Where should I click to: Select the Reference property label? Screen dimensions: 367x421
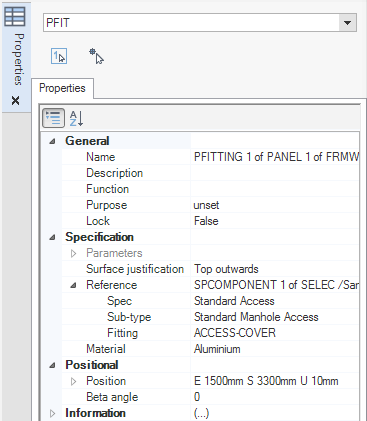111,285
